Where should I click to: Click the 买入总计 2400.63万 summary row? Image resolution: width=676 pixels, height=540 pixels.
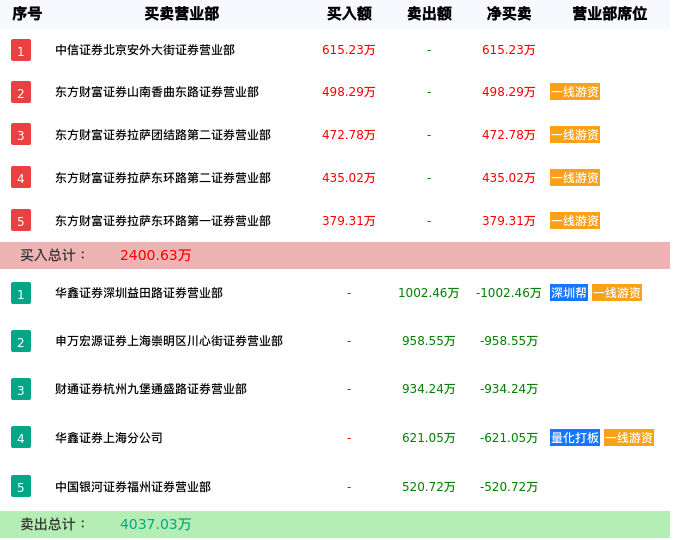click(x=335, y=255)
